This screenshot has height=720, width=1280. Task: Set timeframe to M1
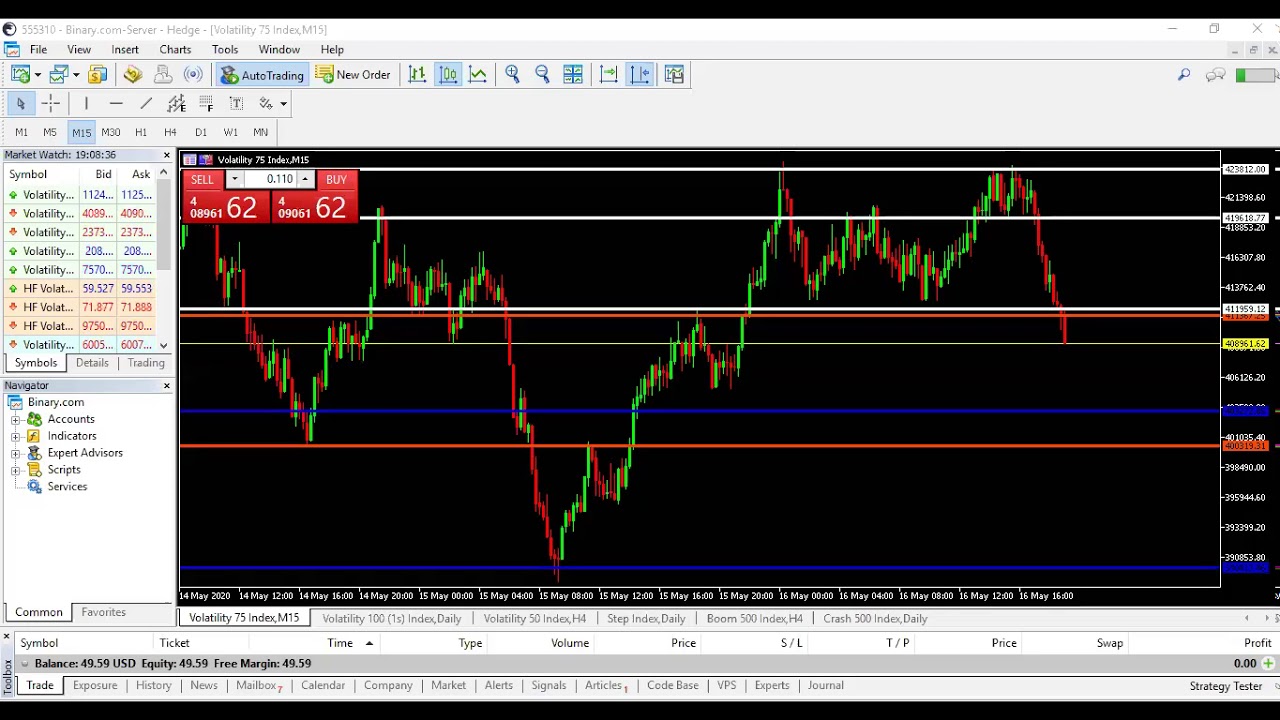click(21, 132)
